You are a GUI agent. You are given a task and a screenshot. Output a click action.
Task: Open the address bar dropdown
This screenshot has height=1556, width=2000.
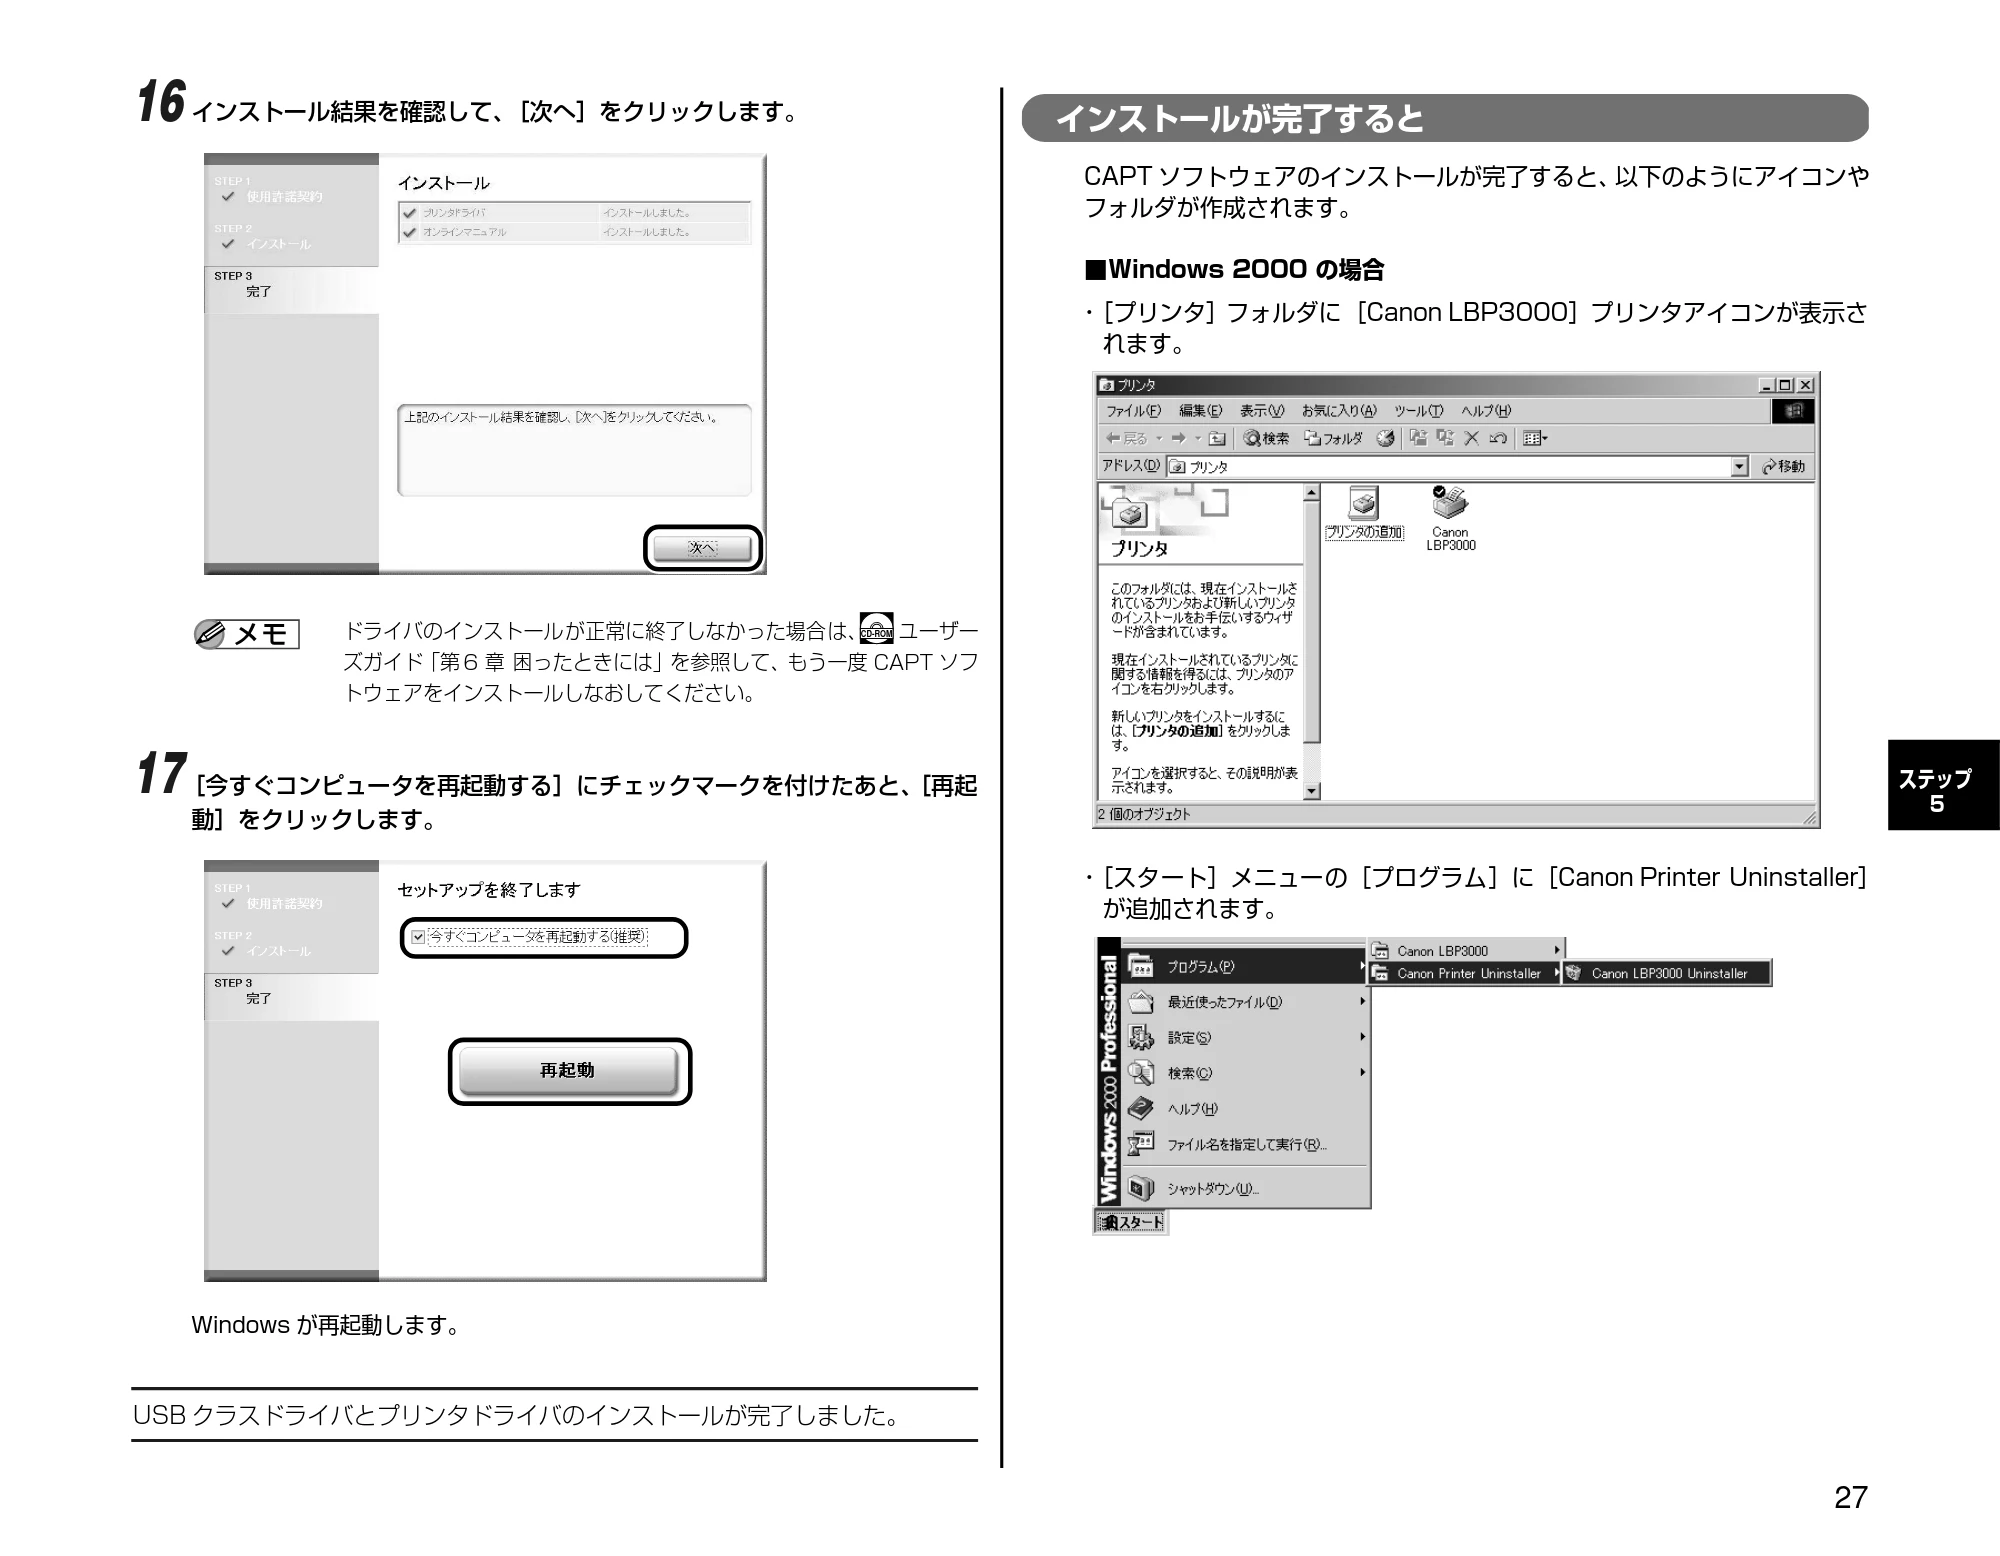[x=1740, y=467]
